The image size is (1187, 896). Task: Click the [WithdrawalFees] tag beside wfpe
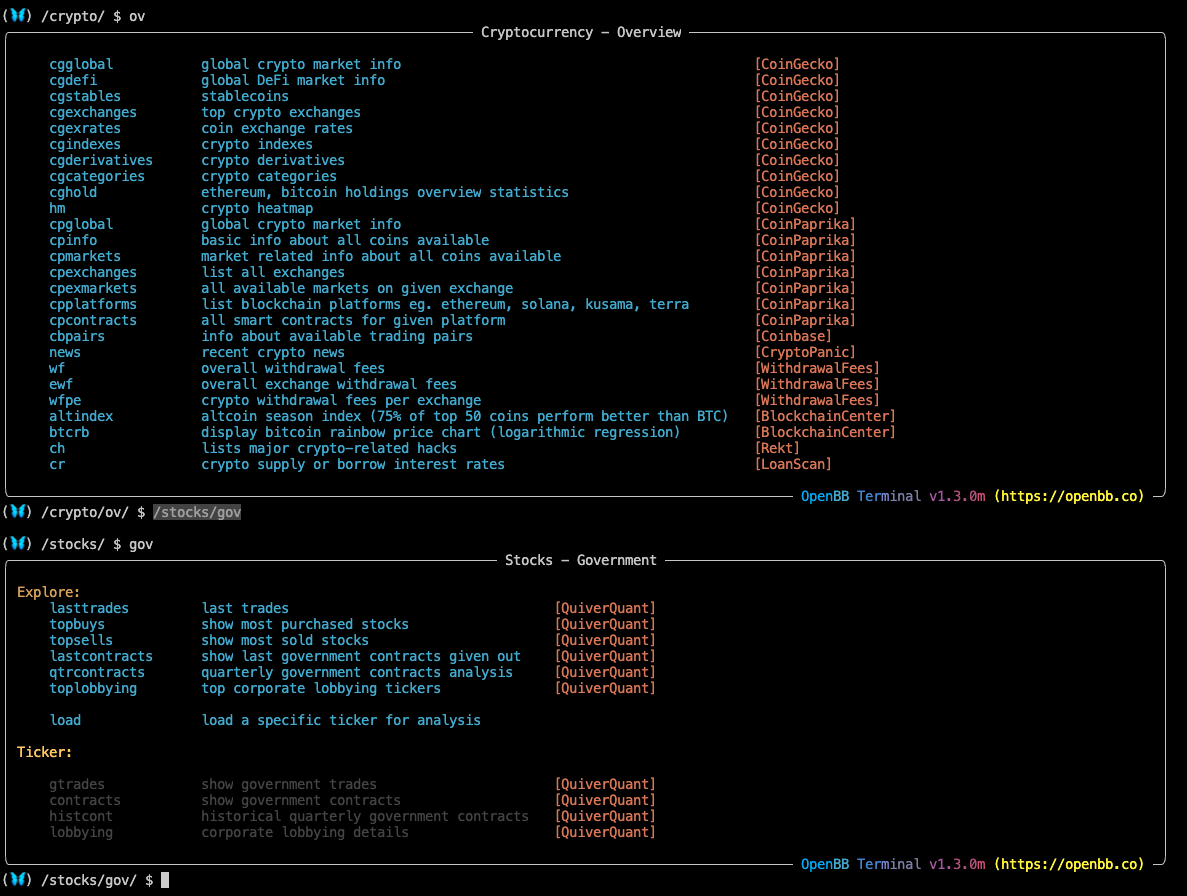point(817,400)
